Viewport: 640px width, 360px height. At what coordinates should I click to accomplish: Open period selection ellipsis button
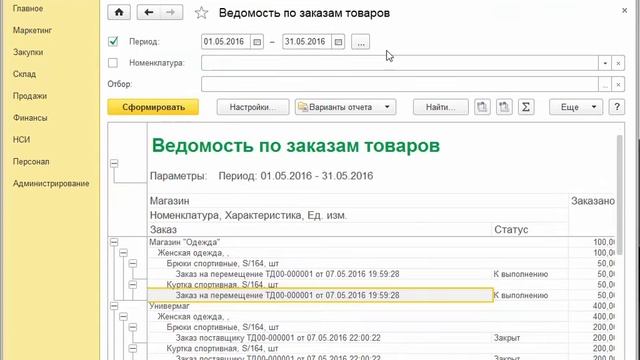coord(360,42)
